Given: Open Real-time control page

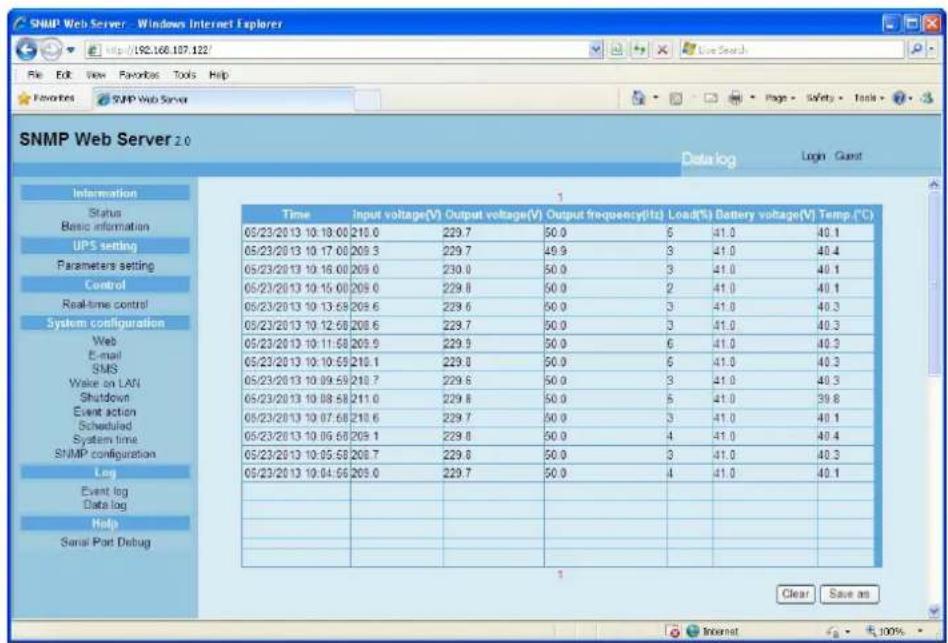Looking at the screenshot, I should 105,304.
